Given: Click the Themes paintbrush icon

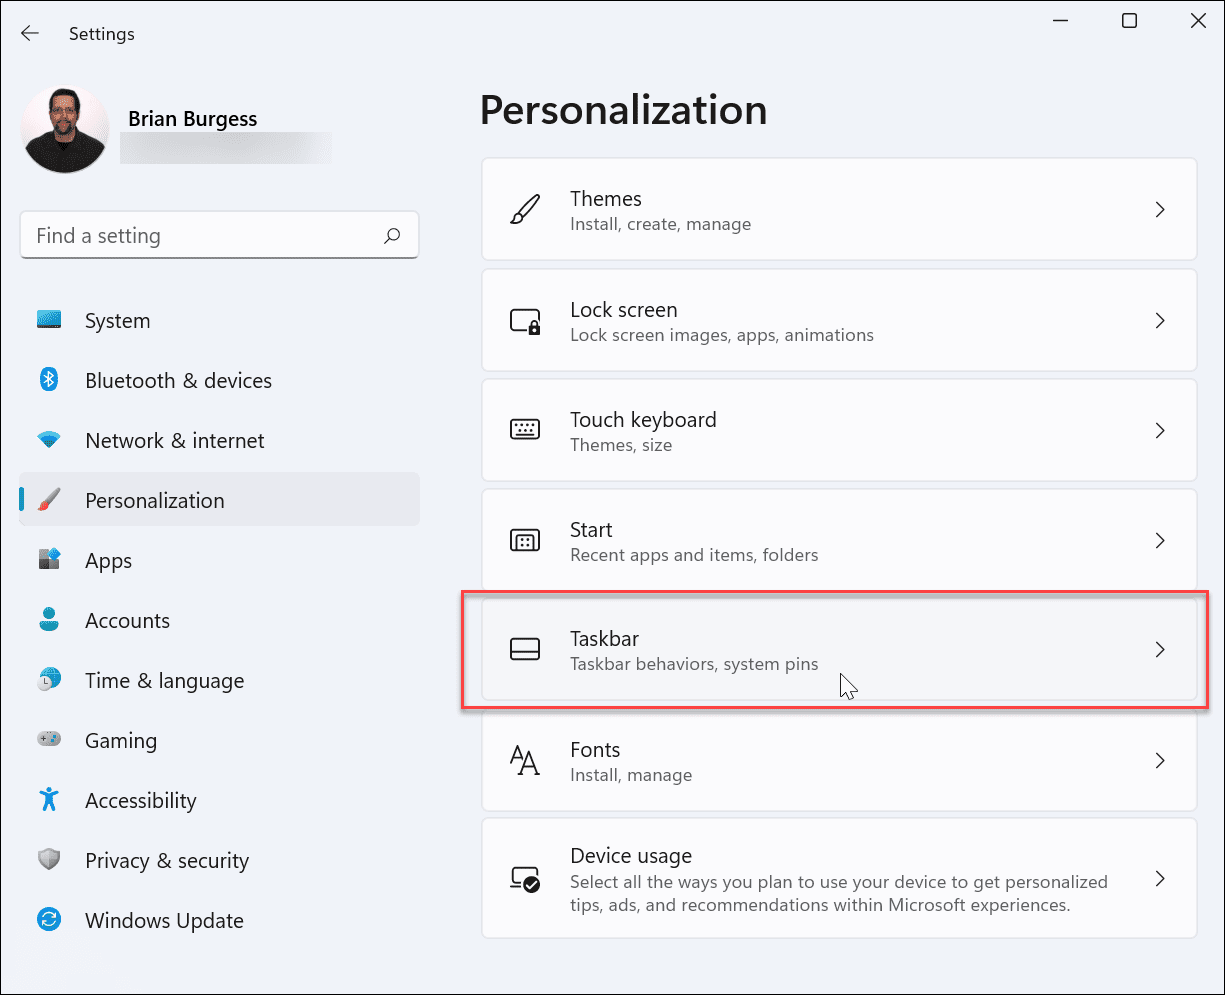Looking at the screenshot, I should tap(525, 209).
